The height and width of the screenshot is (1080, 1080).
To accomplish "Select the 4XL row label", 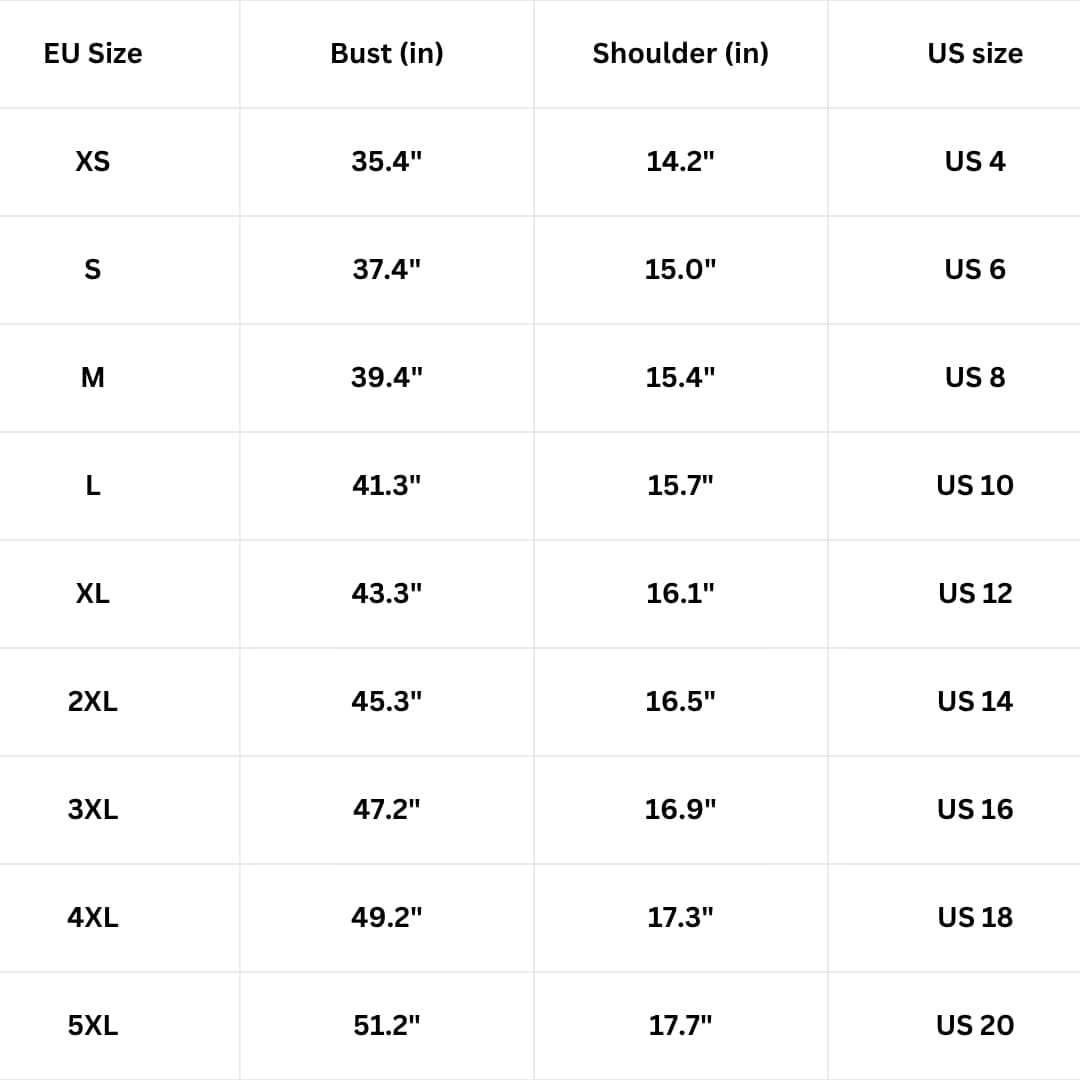I will click(x=93, y=917).
